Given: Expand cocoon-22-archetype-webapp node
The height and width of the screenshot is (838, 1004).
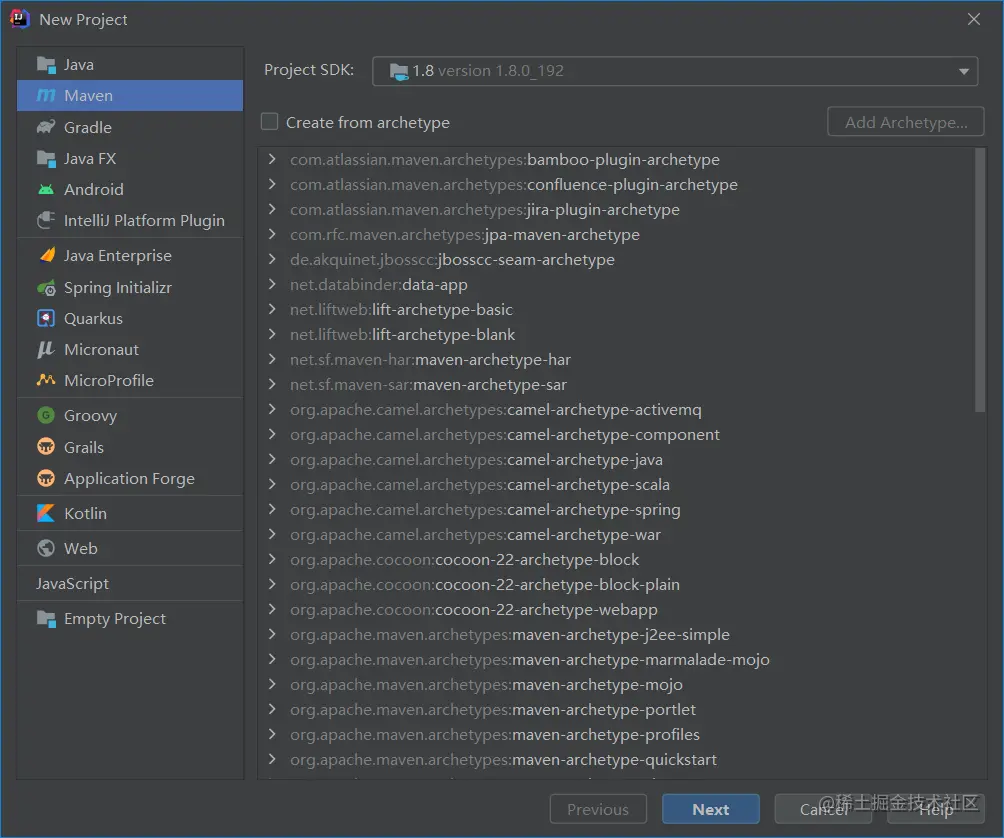Looking at the screenshot, I should pyautogui.click(x=272, y=609).
